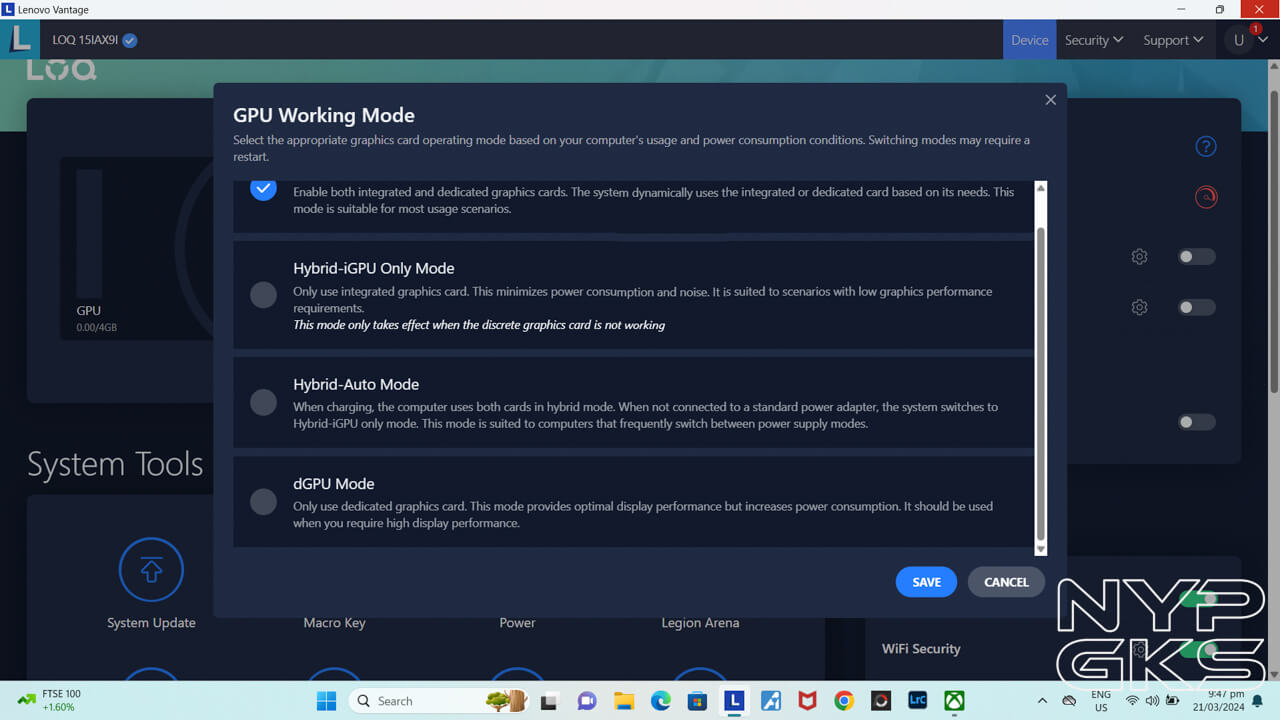Expand the Security dropdown menu
Screen dimensions: 1280x720
tap(1093, 40)
